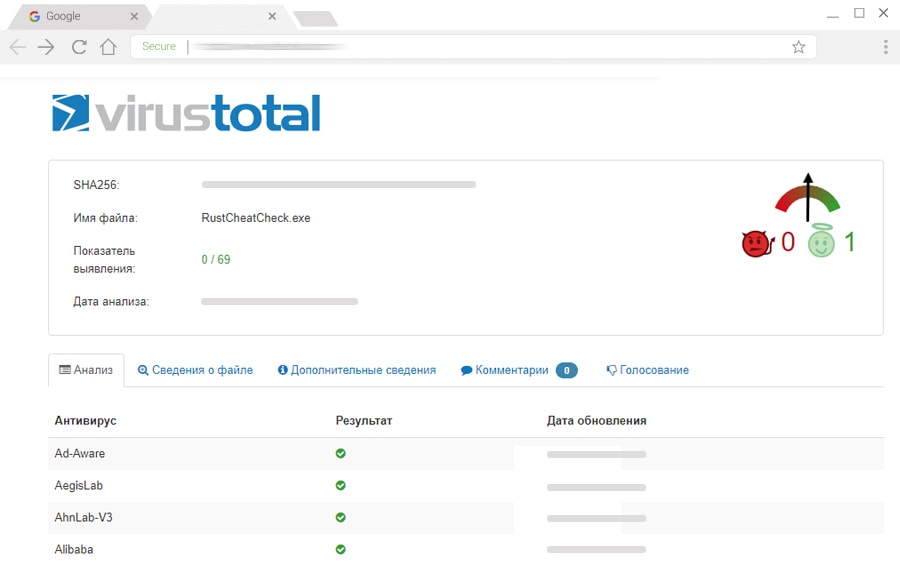The image size is (900, 562).
Task: Click the Дата анализа label
Action: [111, 302]
